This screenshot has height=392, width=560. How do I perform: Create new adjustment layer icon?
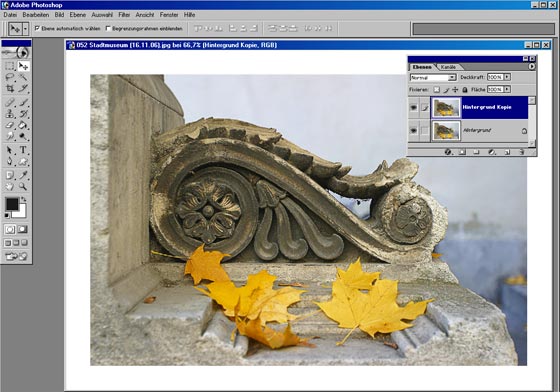[492, 152]
